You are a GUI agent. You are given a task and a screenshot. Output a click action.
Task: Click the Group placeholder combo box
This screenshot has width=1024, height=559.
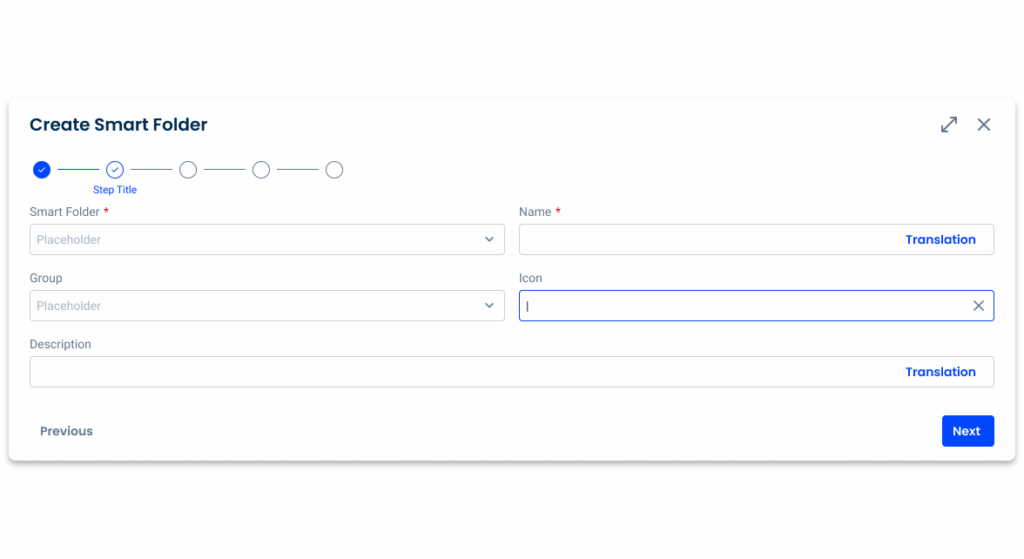[267, 306]
